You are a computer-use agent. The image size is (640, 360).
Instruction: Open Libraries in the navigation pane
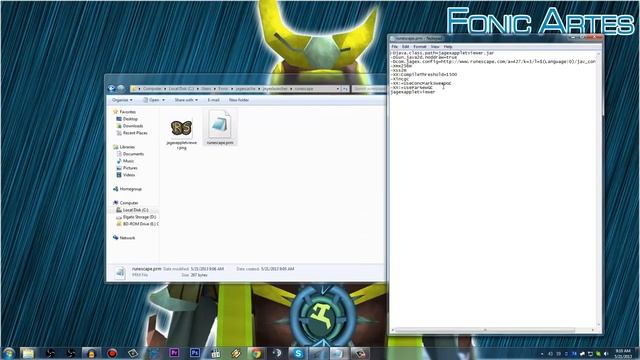point(127,147)
